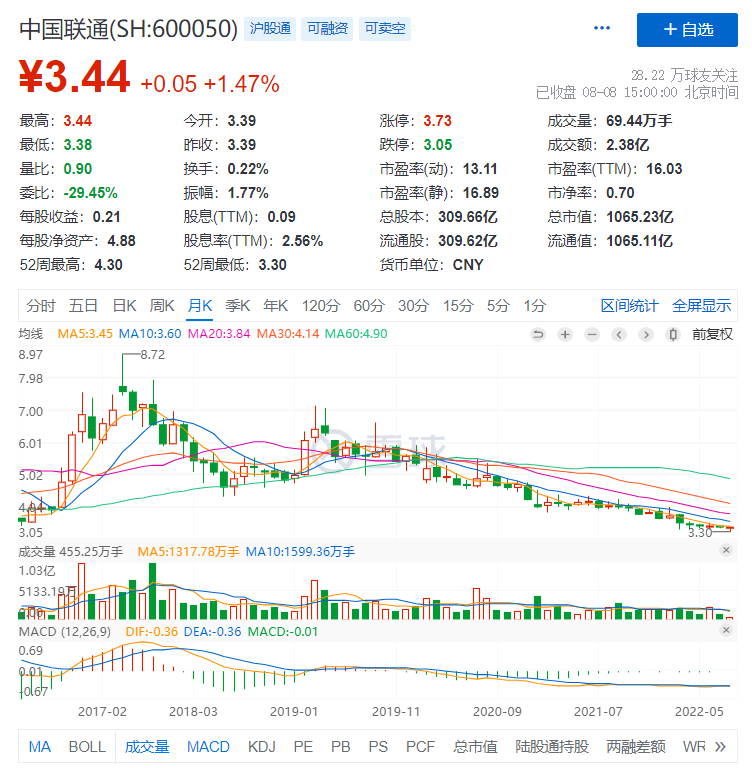Close the 成交量 volume panel
Image resolution: width=752 pixels, height=768 pixels.
click(726, 550)
